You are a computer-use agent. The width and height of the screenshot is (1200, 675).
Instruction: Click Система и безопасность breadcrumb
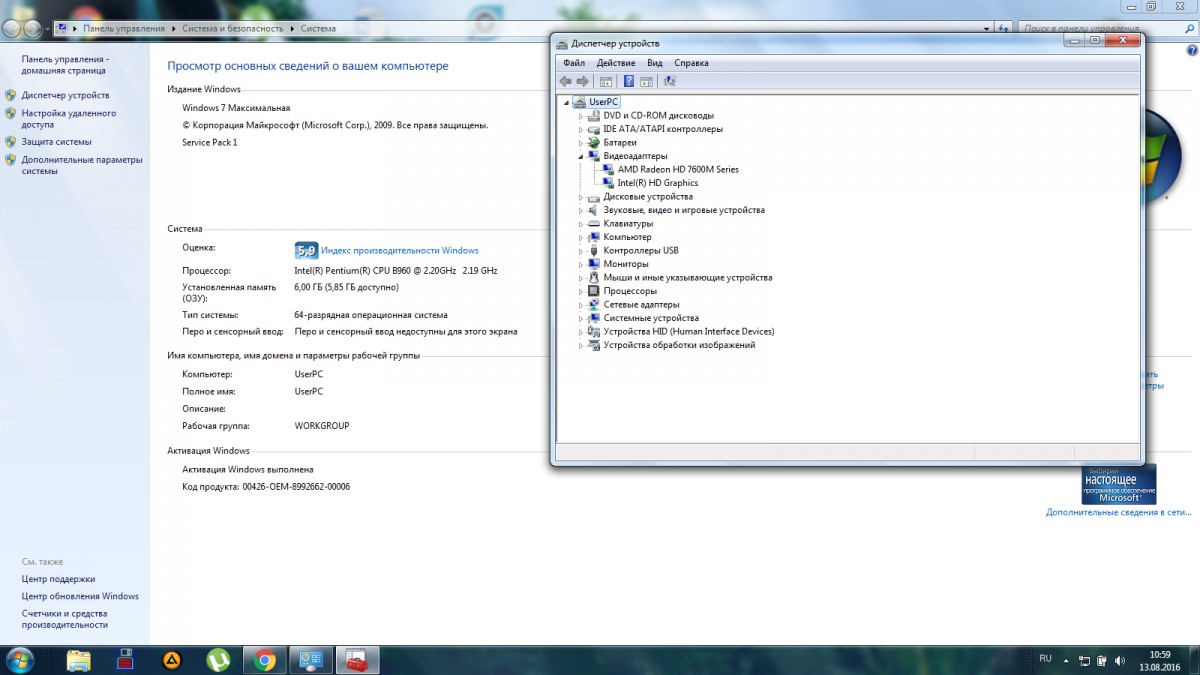point(233,29)
